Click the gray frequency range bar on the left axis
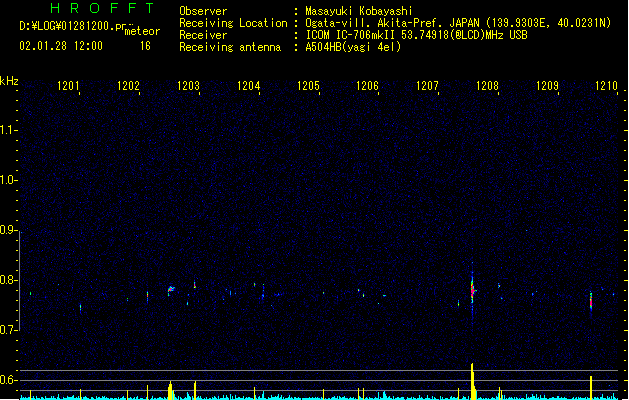The image size is (629, 400). coord(20,281)
